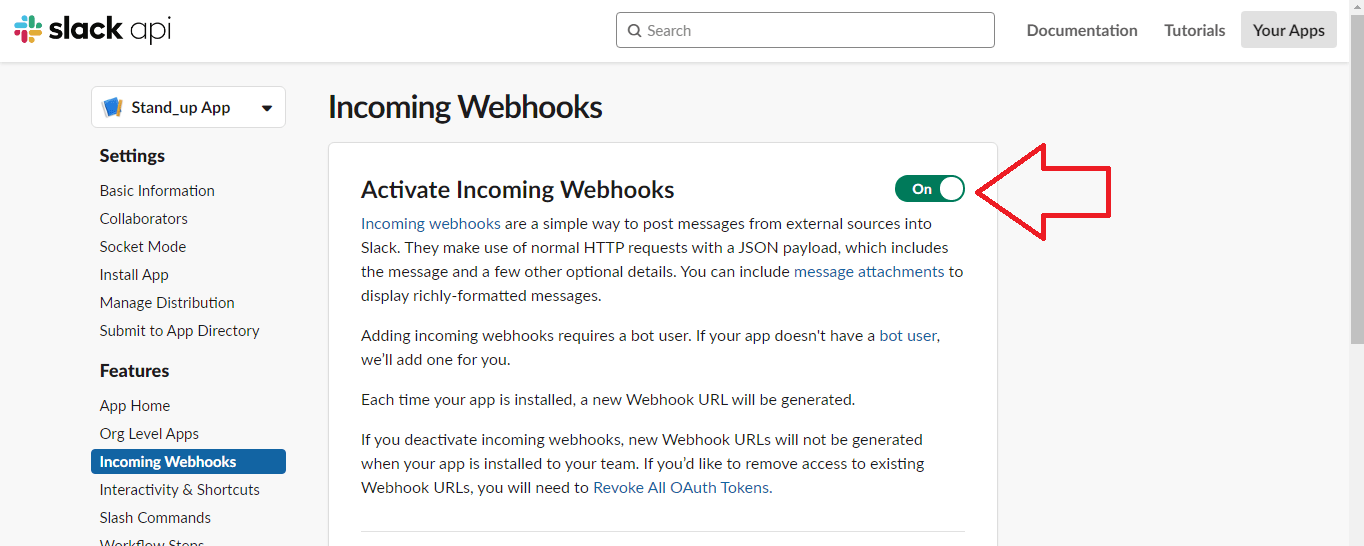Image resolution: width=1364 pixels, height=546 pixels.
Task: Open the message attachments link
Action: (x=868, y=271)
